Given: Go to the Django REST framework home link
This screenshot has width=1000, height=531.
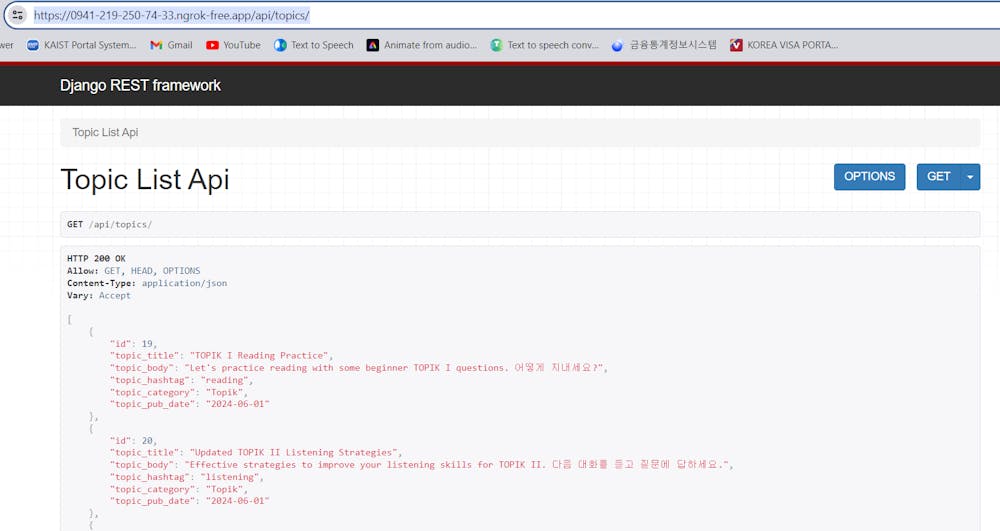Looking at the screenshot, I should click(140, 85).
